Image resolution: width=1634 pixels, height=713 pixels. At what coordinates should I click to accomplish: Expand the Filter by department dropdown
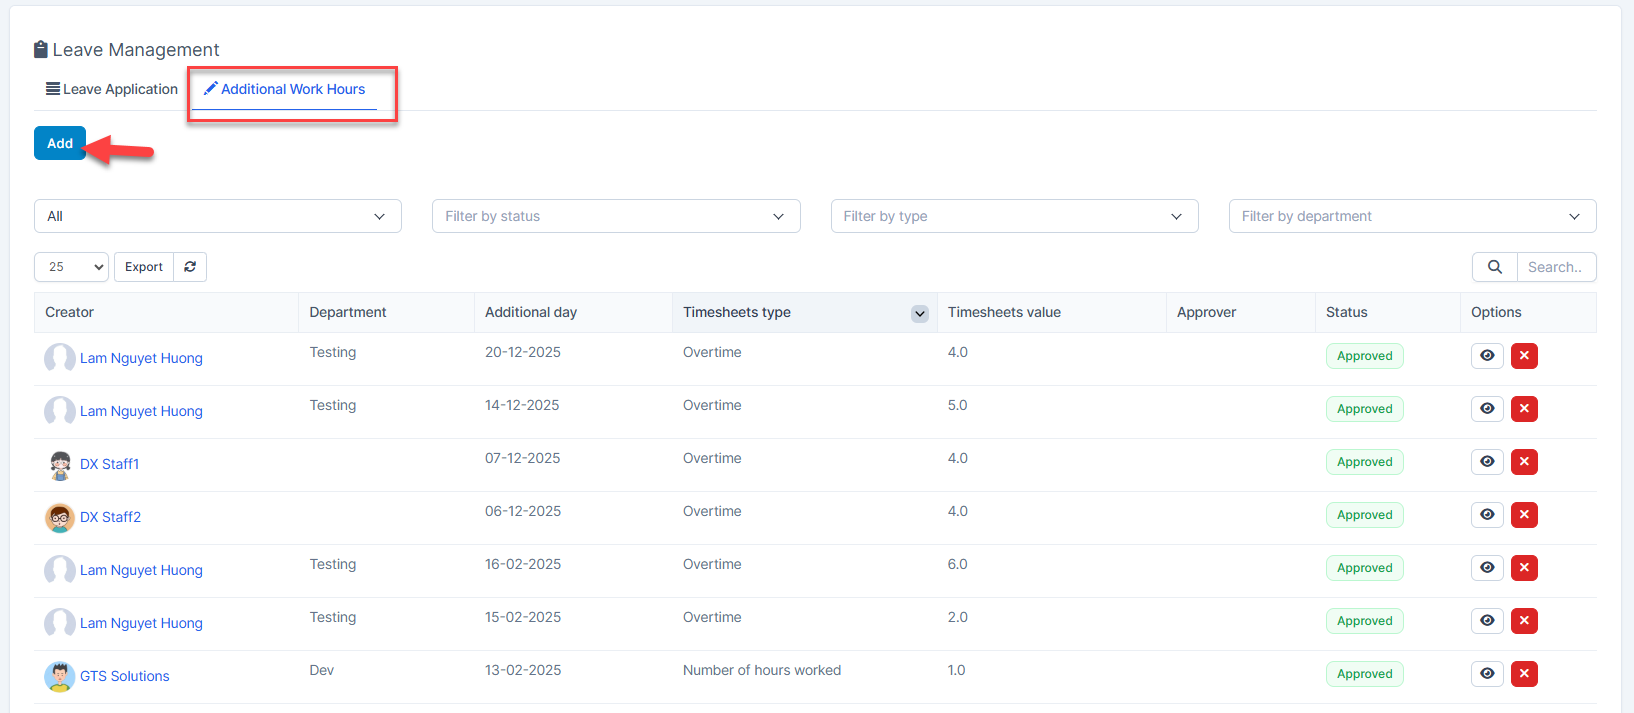coord(1411,216)
